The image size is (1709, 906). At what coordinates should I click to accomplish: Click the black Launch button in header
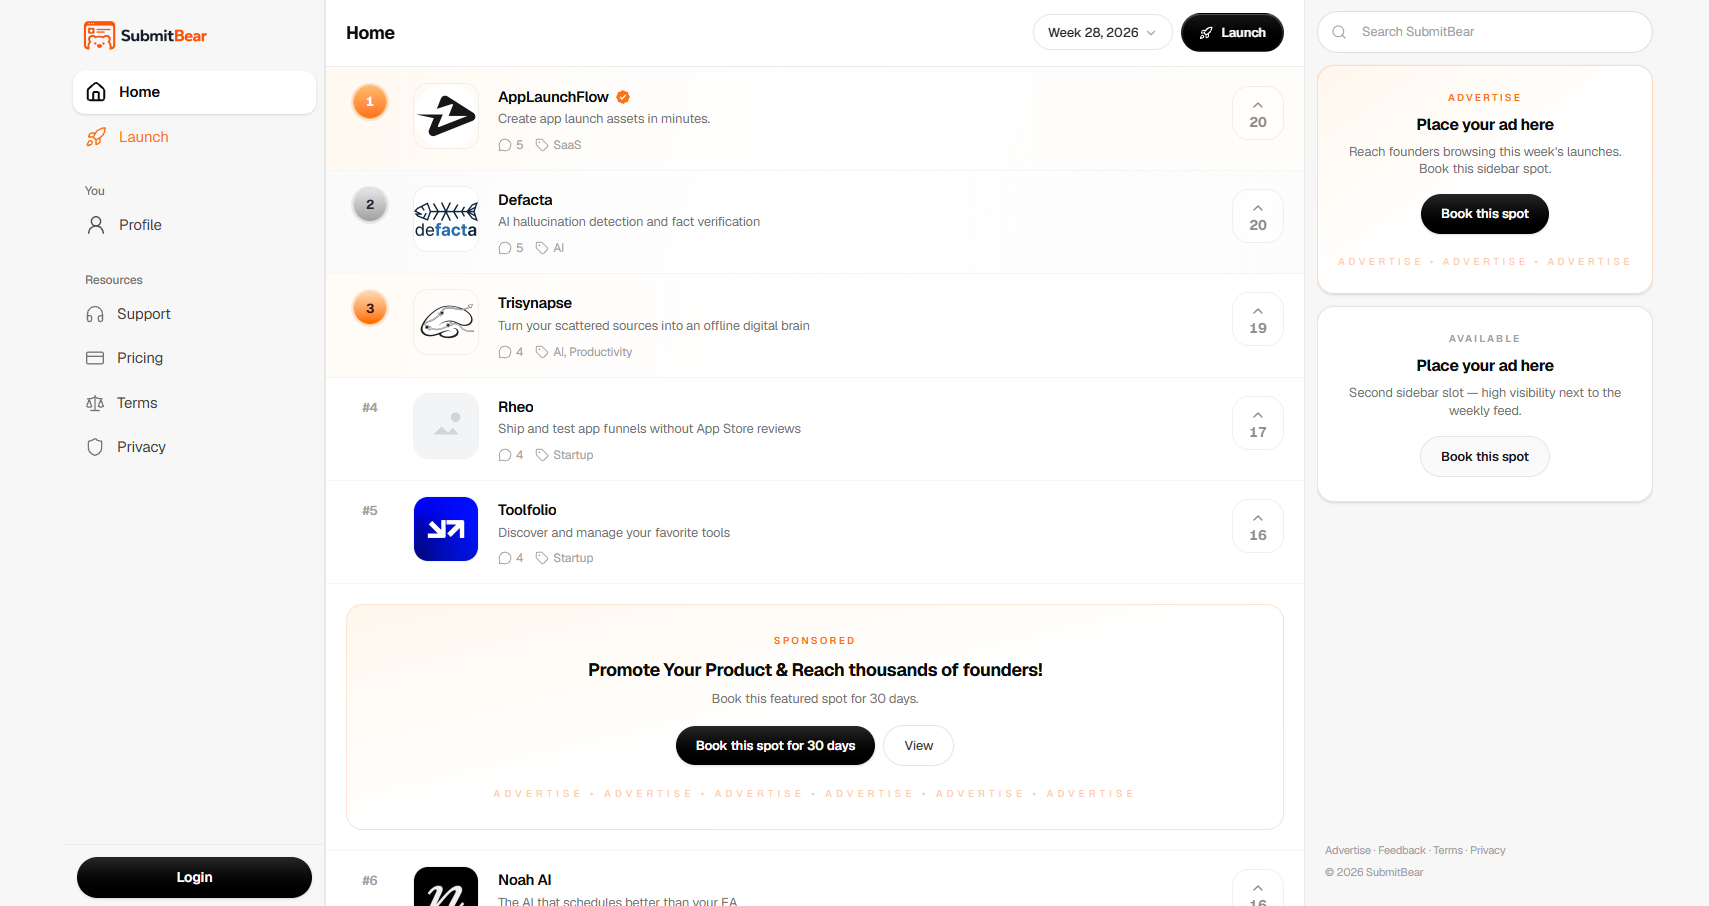[1232, 32]
